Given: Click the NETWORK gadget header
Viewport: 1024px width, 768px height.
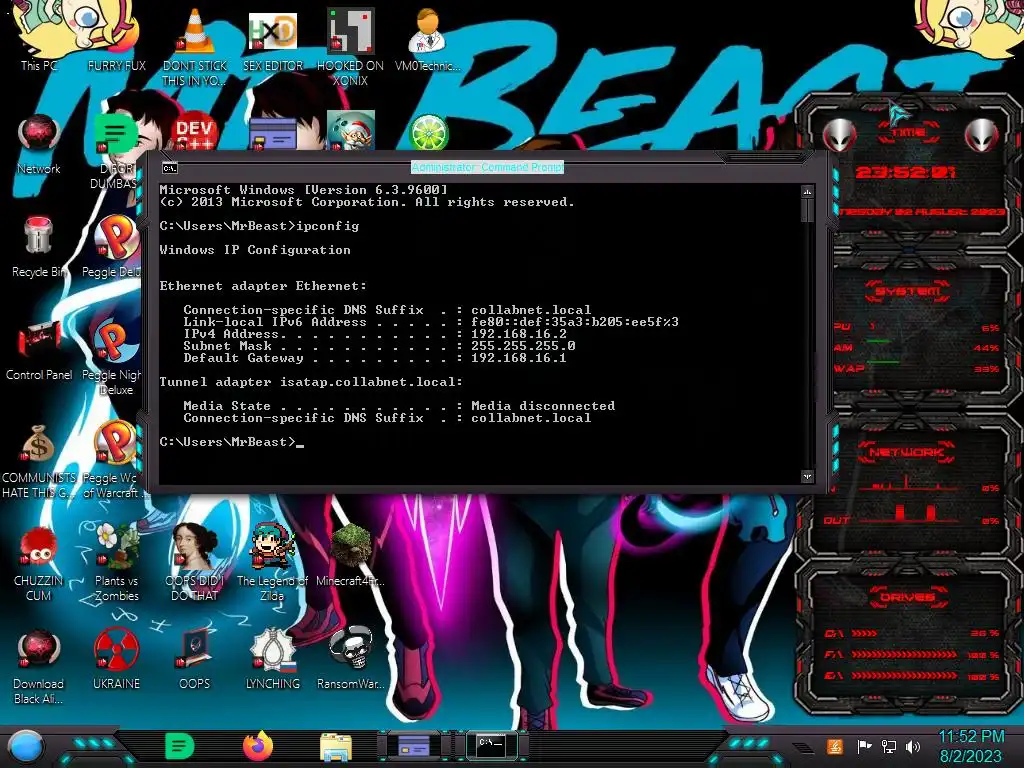Looking at the screenshot, I should (x=908, y=452).
